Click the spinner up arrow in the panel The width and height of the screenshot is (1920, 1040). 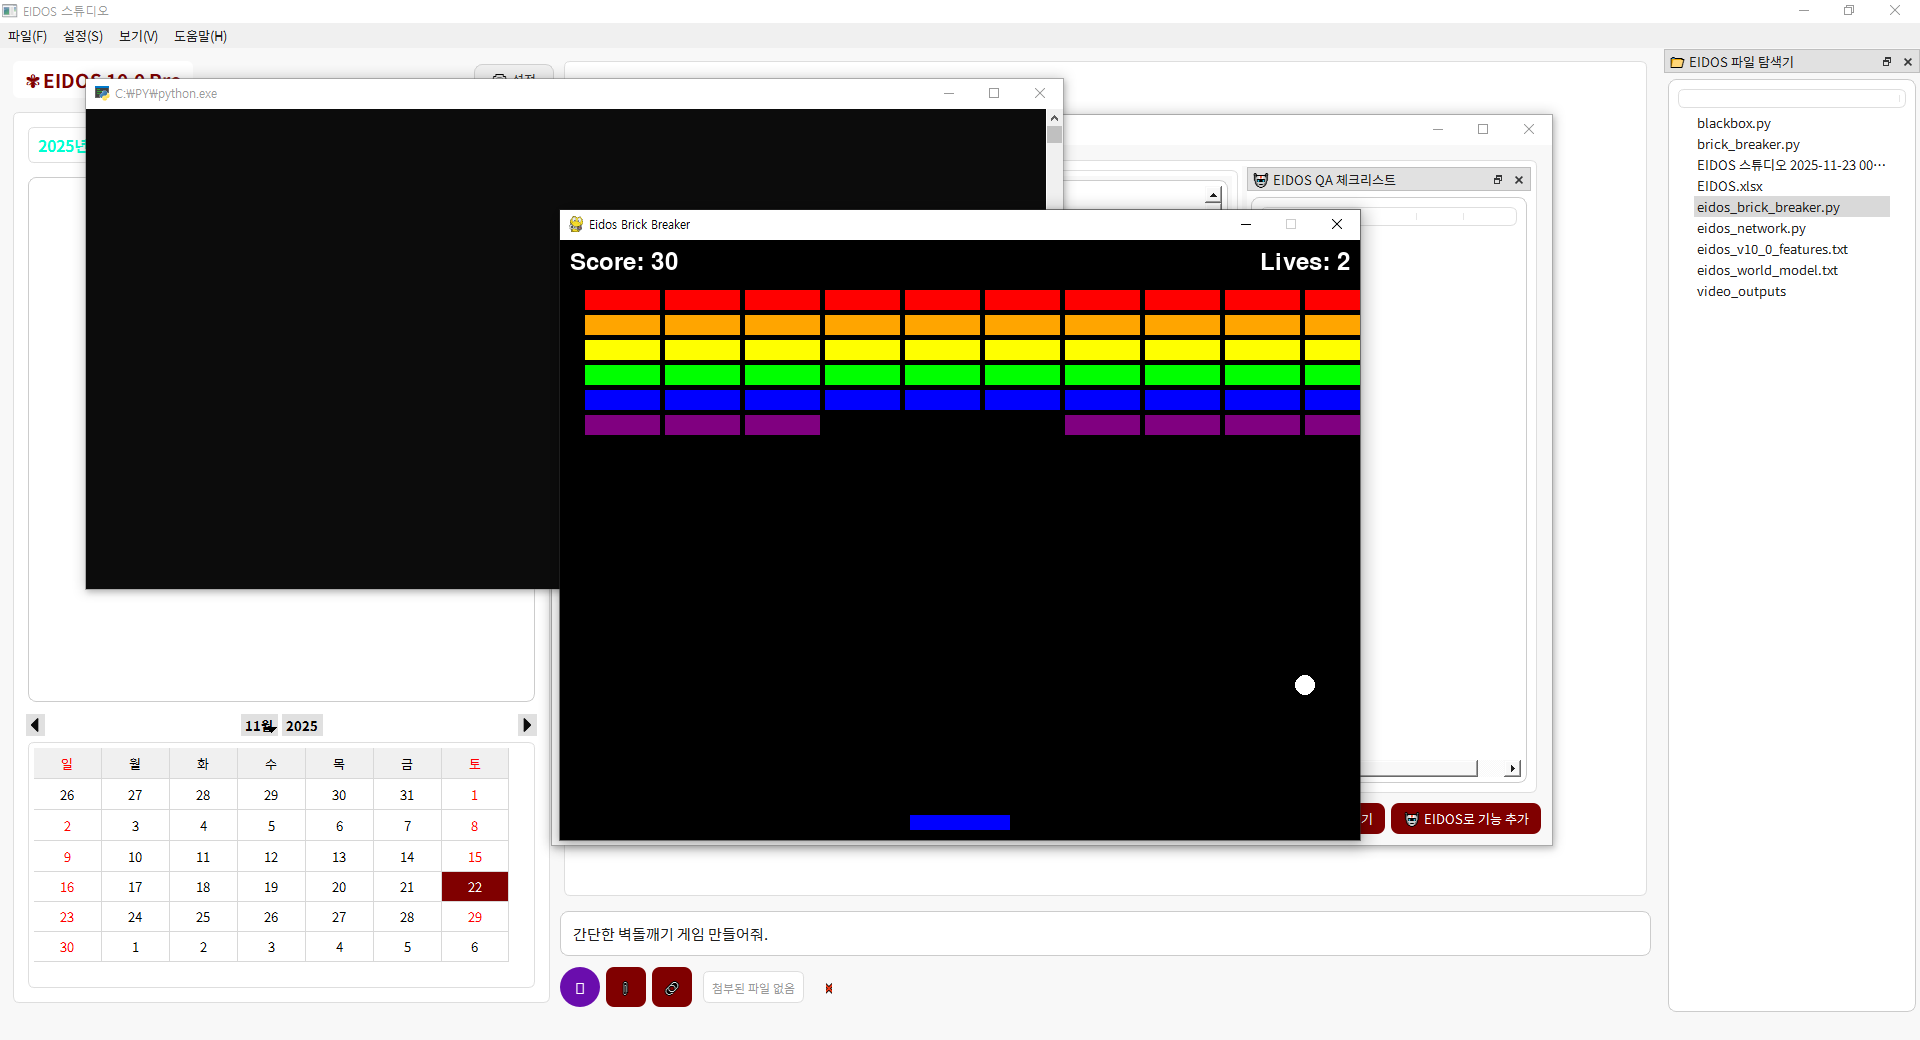point(1213,195)
